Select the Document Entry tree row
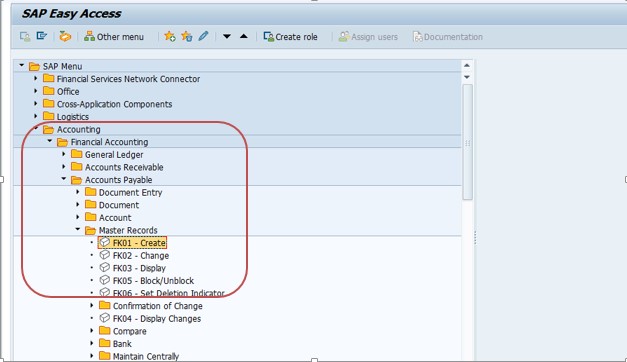The height and width of the screenshot is (362, 627). pos(130,193)
